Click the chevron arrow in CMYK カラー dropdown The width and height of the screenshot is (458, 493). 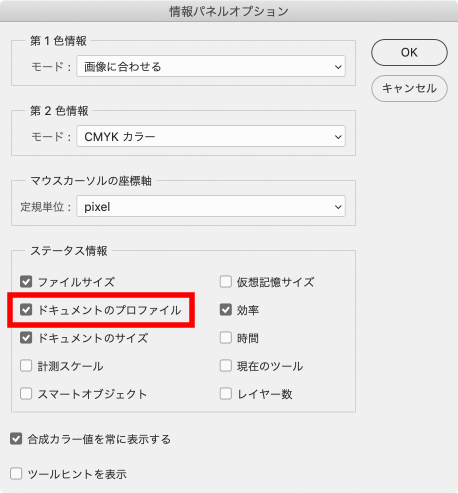338,137
